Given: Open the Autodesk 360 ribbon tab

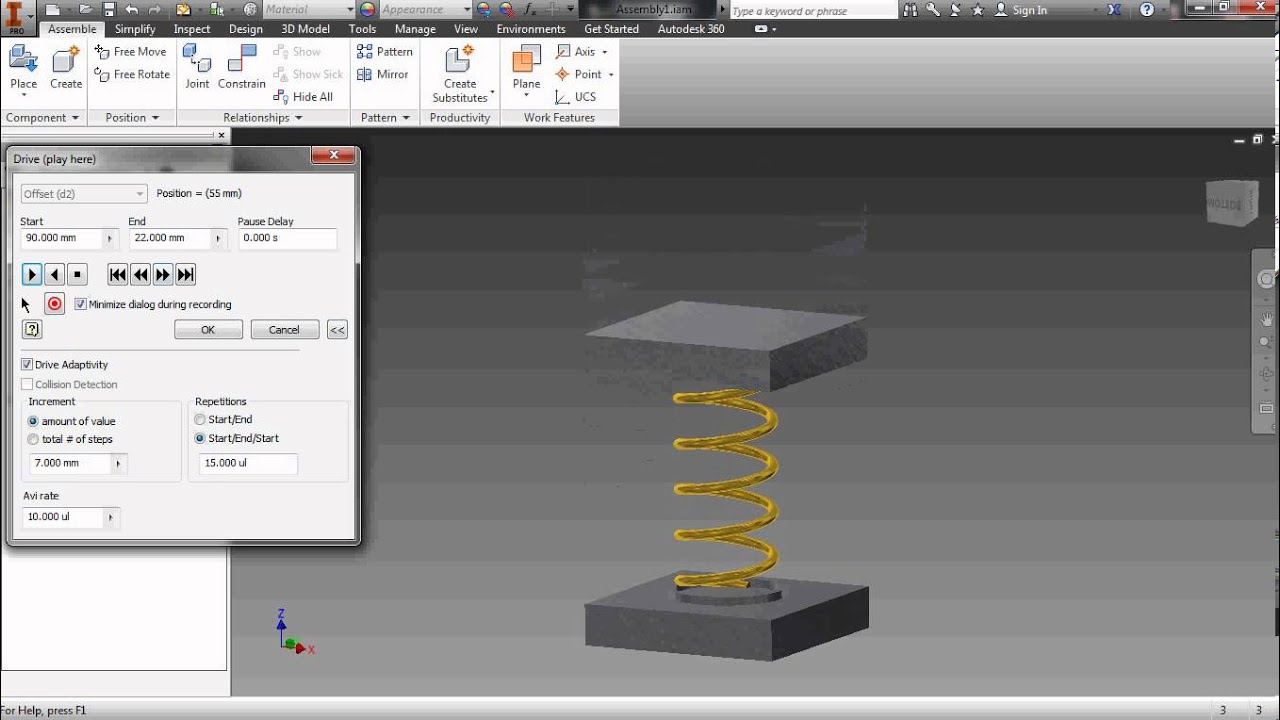Looking at the screenshot, I should [x=691, y=29].
